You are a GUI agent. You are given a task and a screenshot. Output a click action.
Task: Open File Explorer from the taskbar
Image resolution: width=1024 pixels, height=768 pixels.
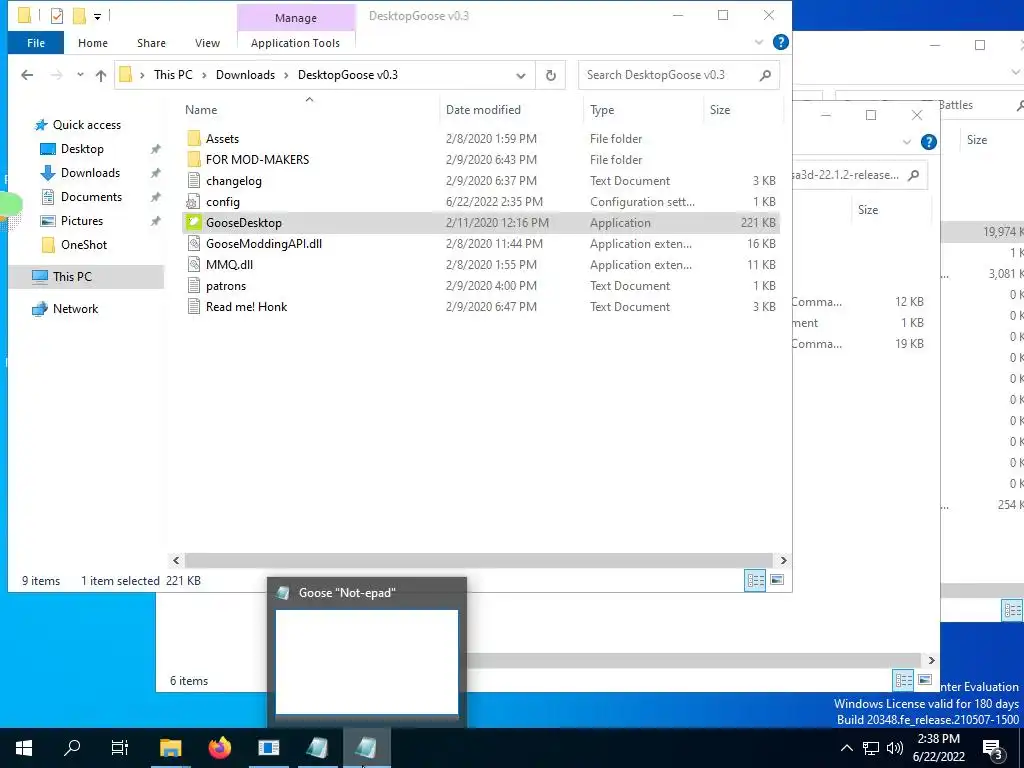[170, 748]
